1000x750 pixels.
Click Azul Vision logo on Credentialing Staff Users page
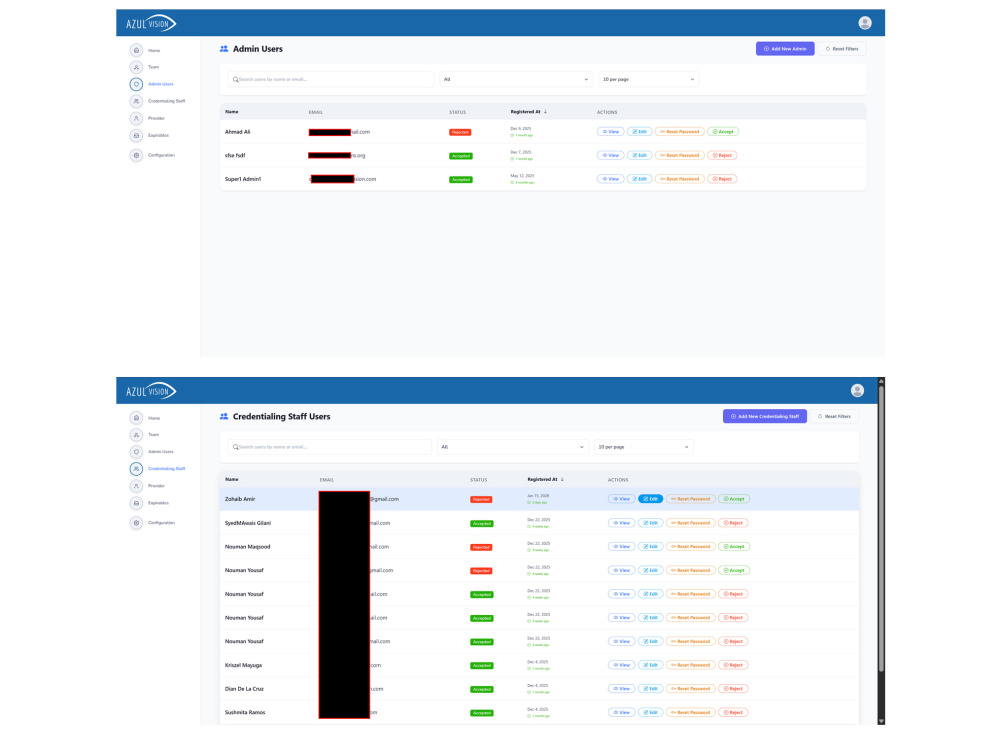(151, 391)
